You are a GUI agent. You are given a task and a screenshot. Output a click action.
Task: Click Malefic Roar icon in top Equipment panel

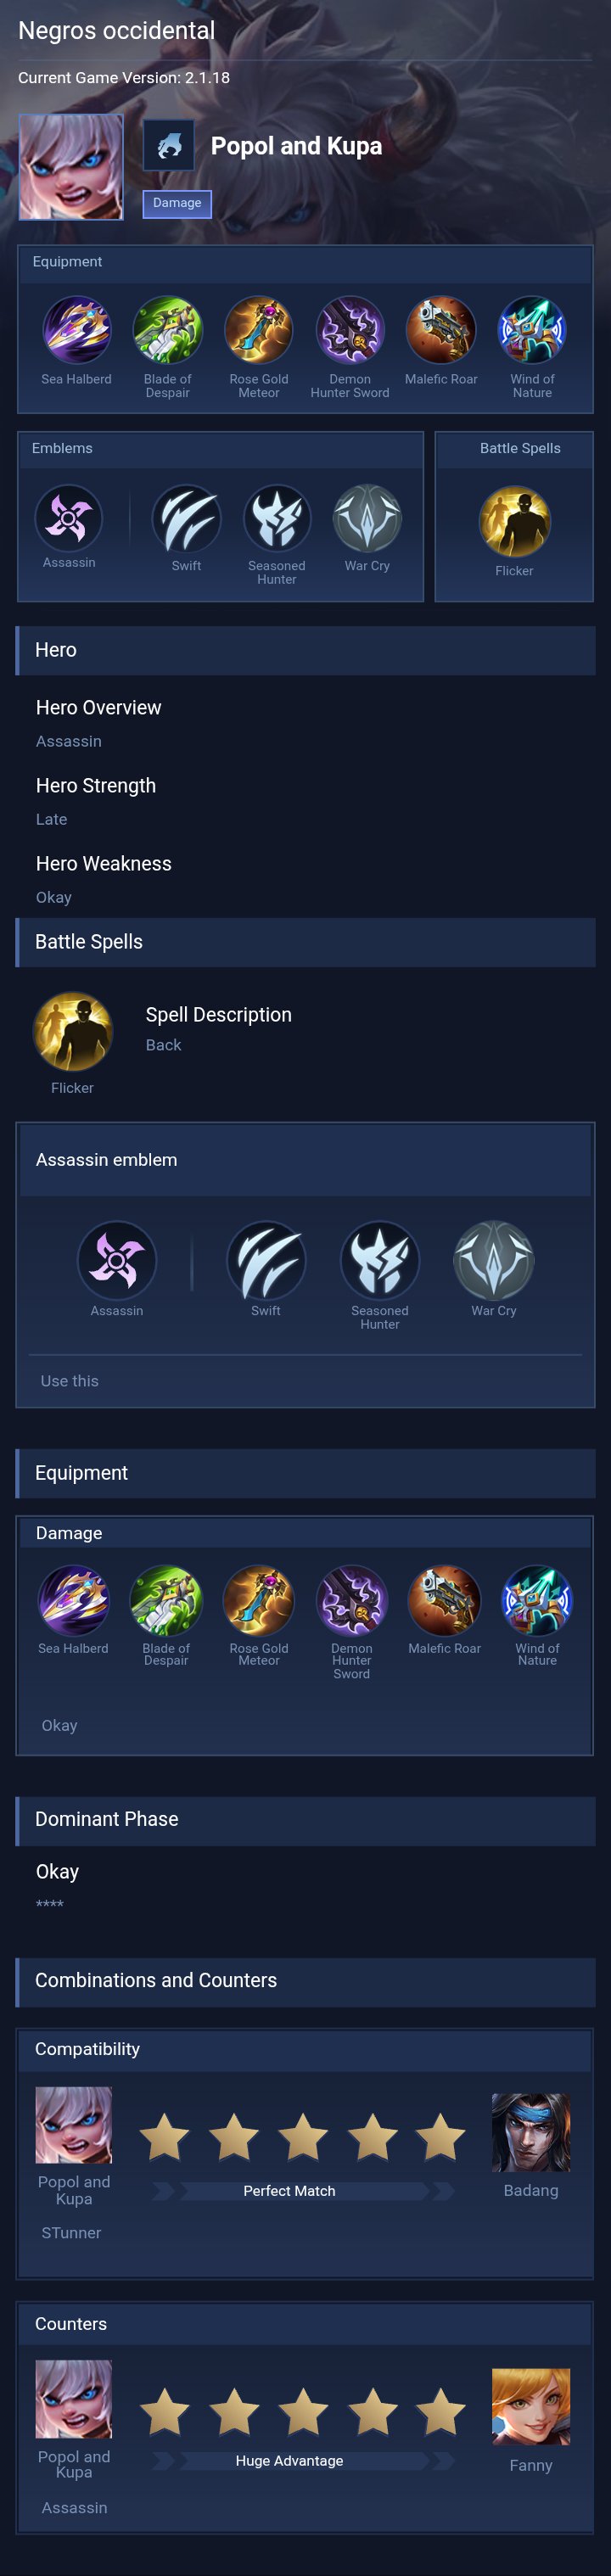pyautogui.click(x=441, y=330)
